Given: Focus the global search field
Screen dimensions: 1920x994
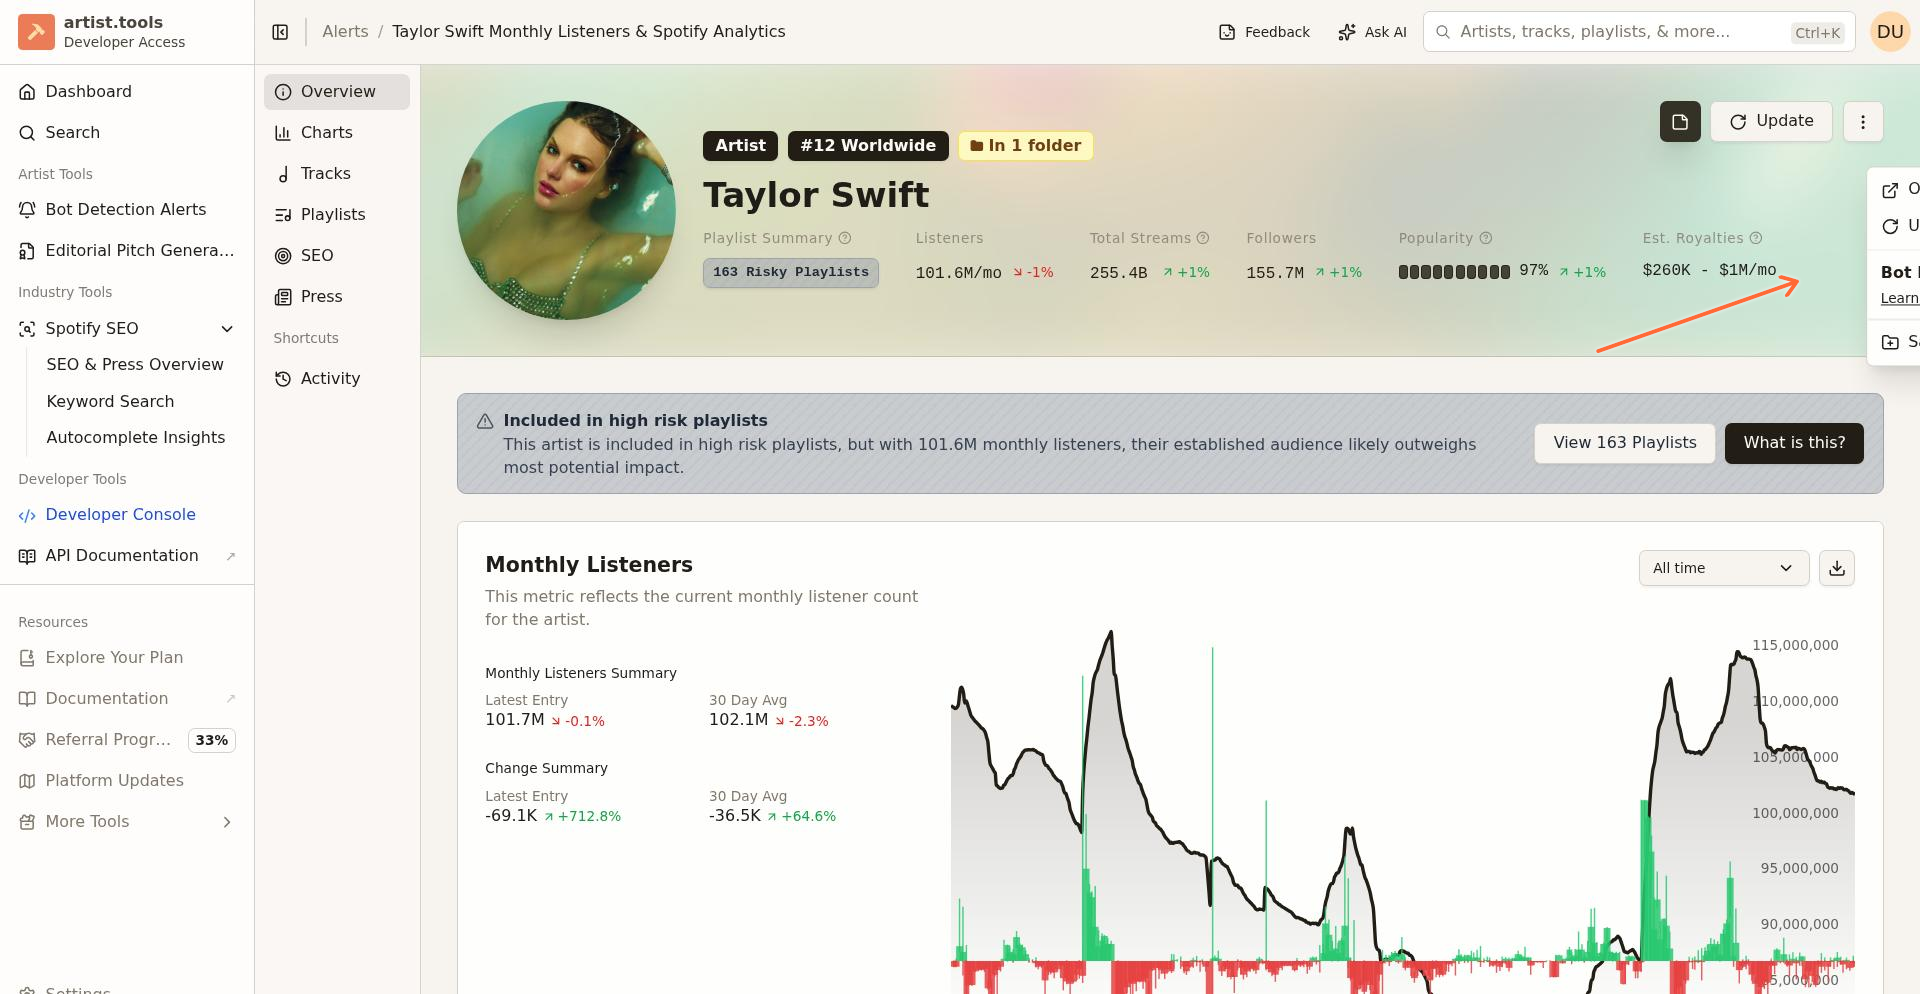Looking at the screenshot, I should click(1639, 32).
